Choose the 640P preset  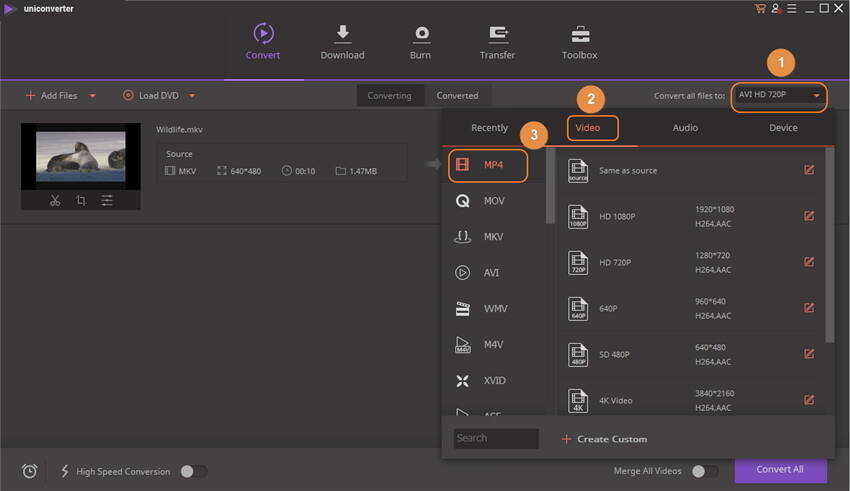tap(690, 308)
